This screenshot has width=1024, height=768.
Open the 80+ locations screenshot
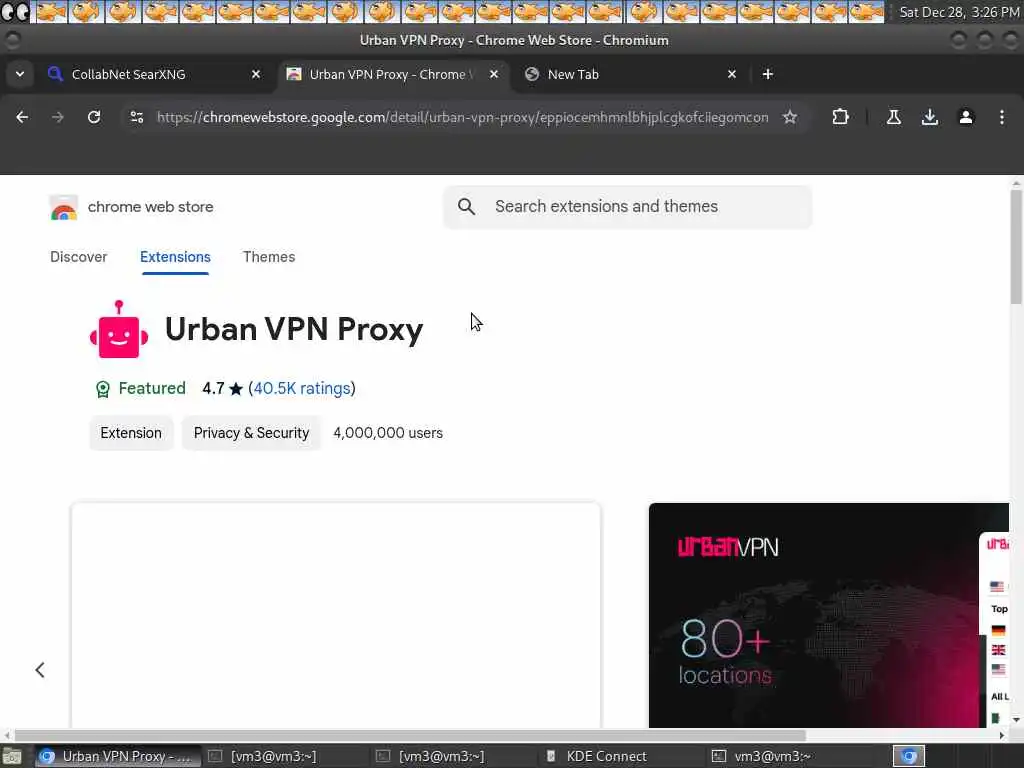point(828,615)
